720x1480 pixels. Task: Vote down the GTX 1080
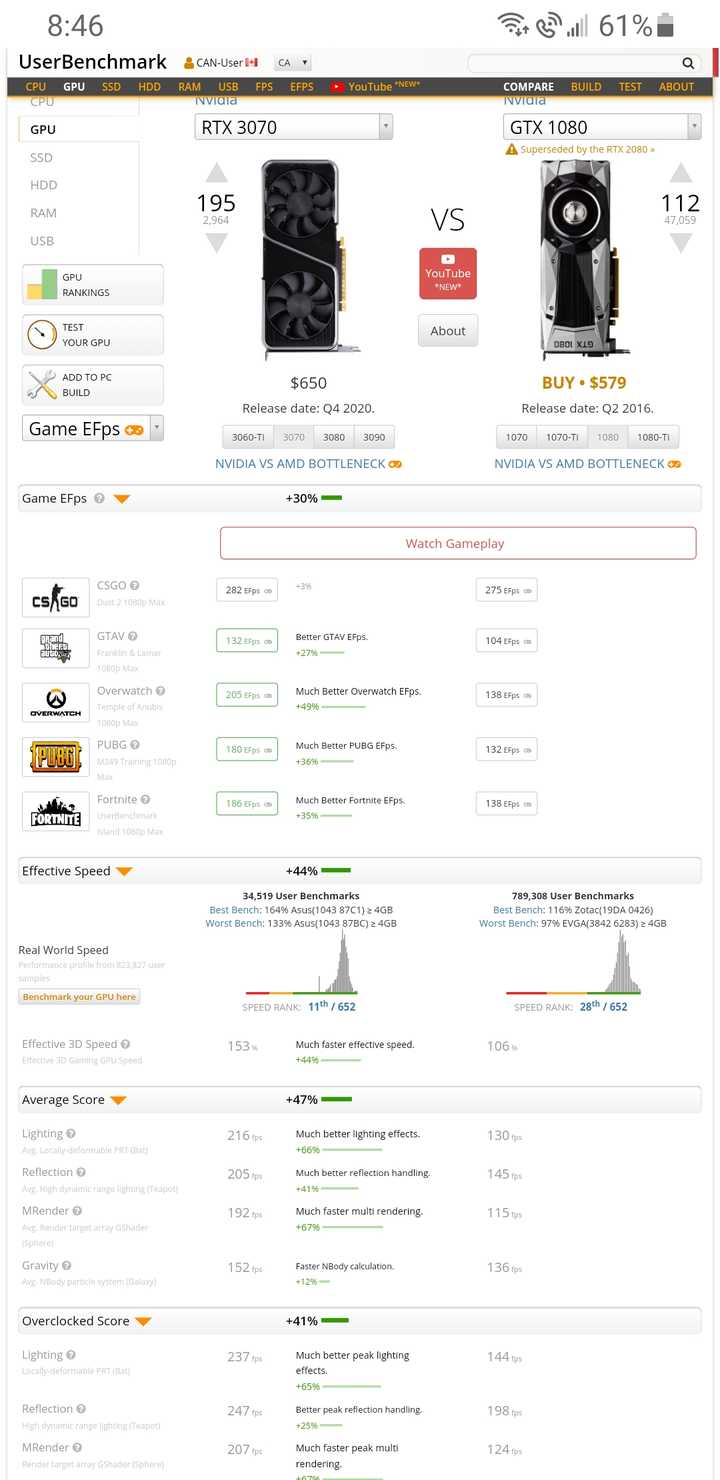(680, 242)
